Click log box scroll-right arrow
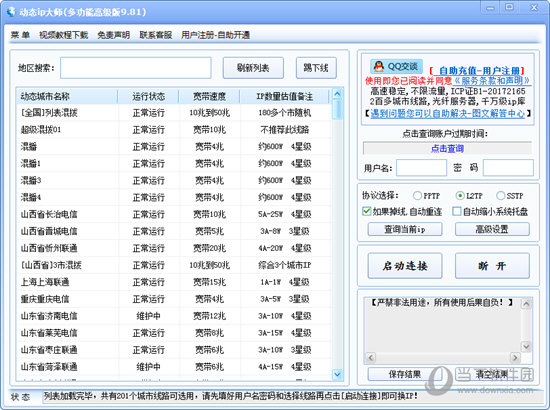The image size is (550, 410). pos(515,357)
